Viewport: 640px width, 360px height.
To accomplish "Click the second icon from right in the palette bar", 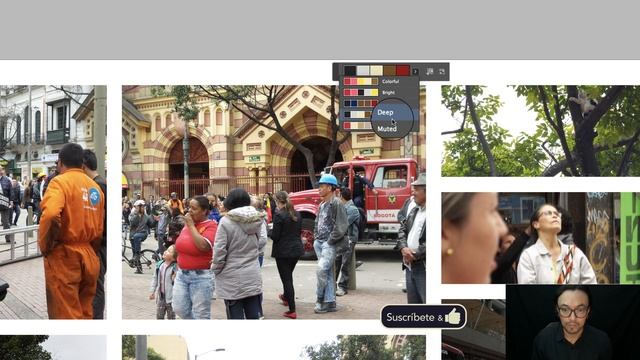I will point(430,71).
